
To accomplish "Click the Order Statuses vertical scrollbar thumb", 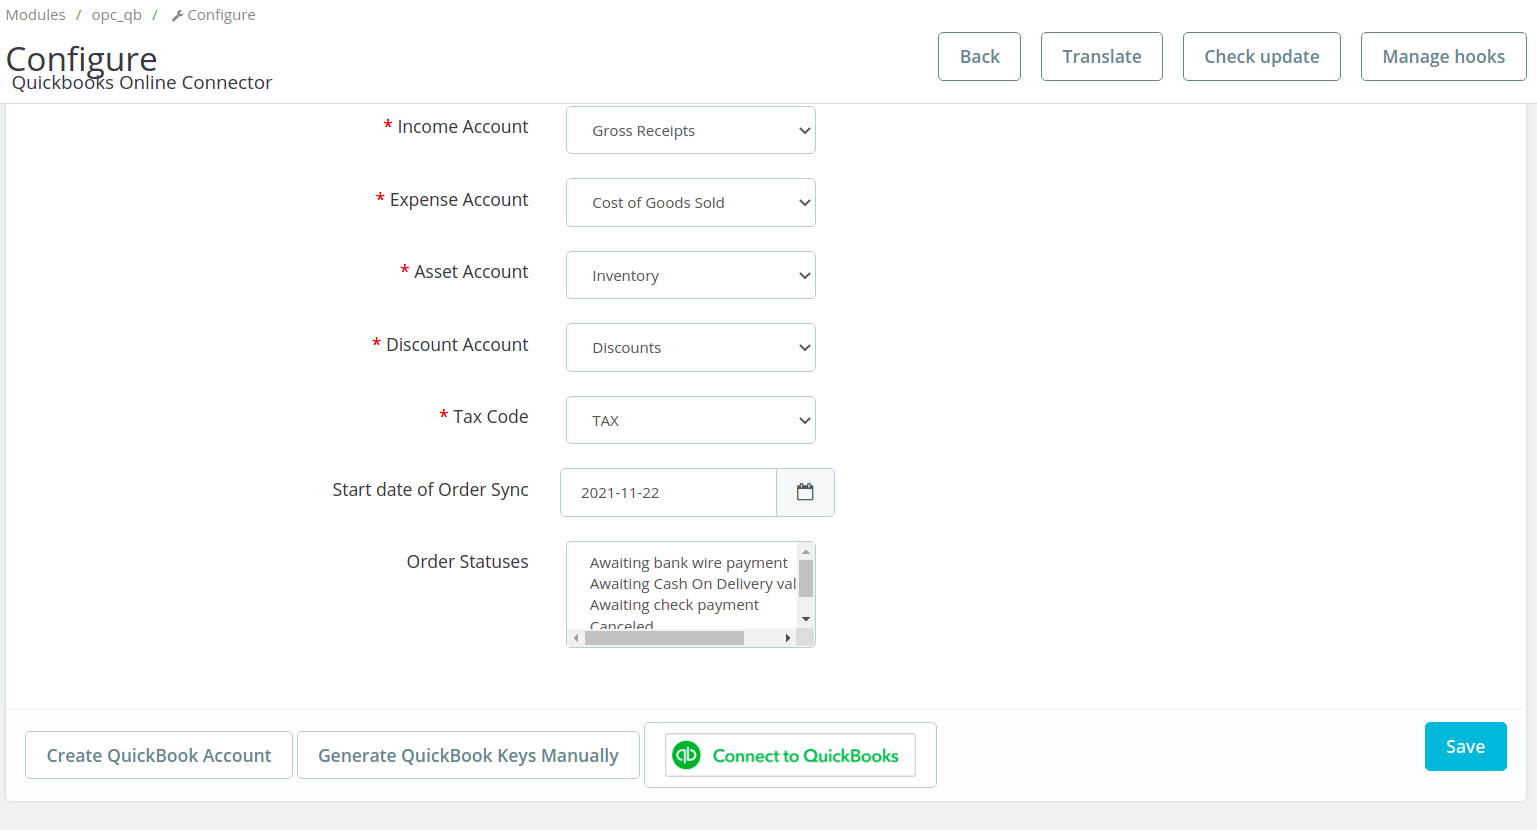I will 806,578.
